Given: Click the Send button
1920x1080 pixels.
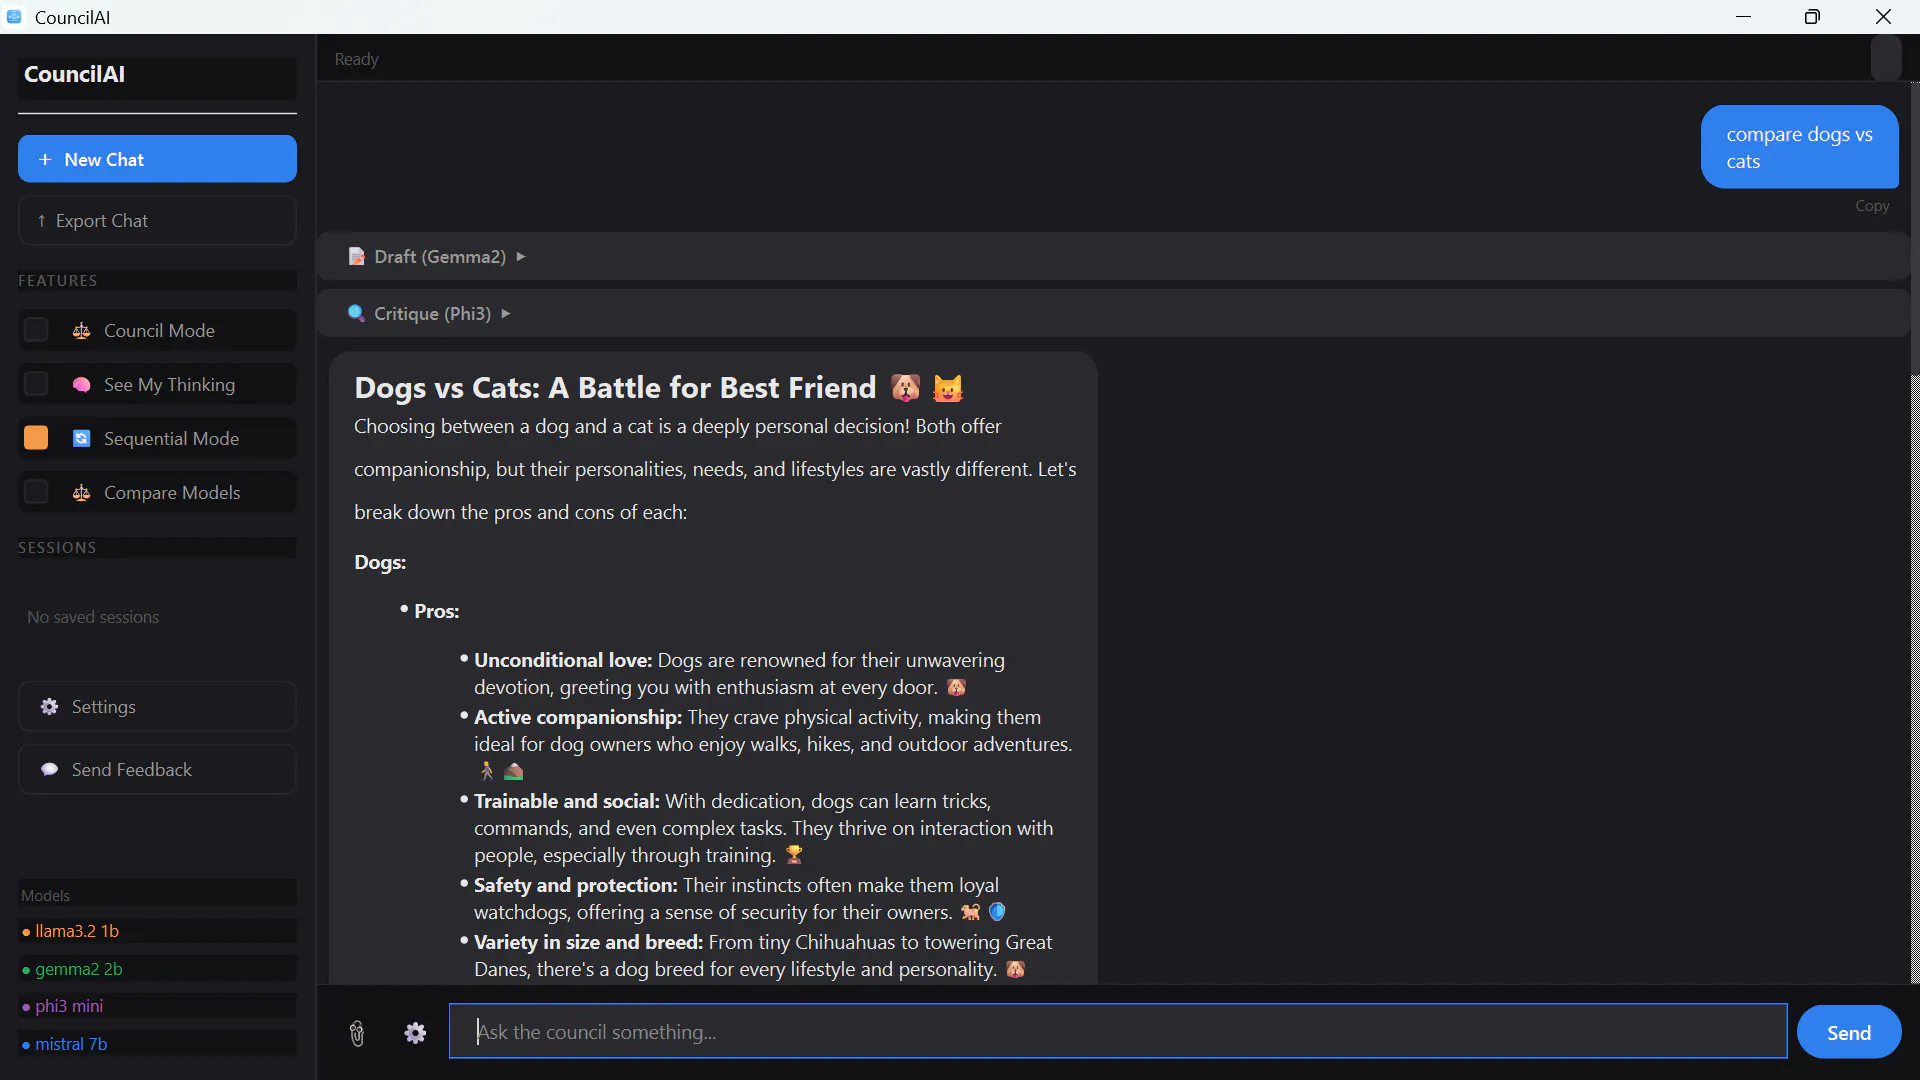Looking at the screenshot, I should (x=1849, y=1033).
